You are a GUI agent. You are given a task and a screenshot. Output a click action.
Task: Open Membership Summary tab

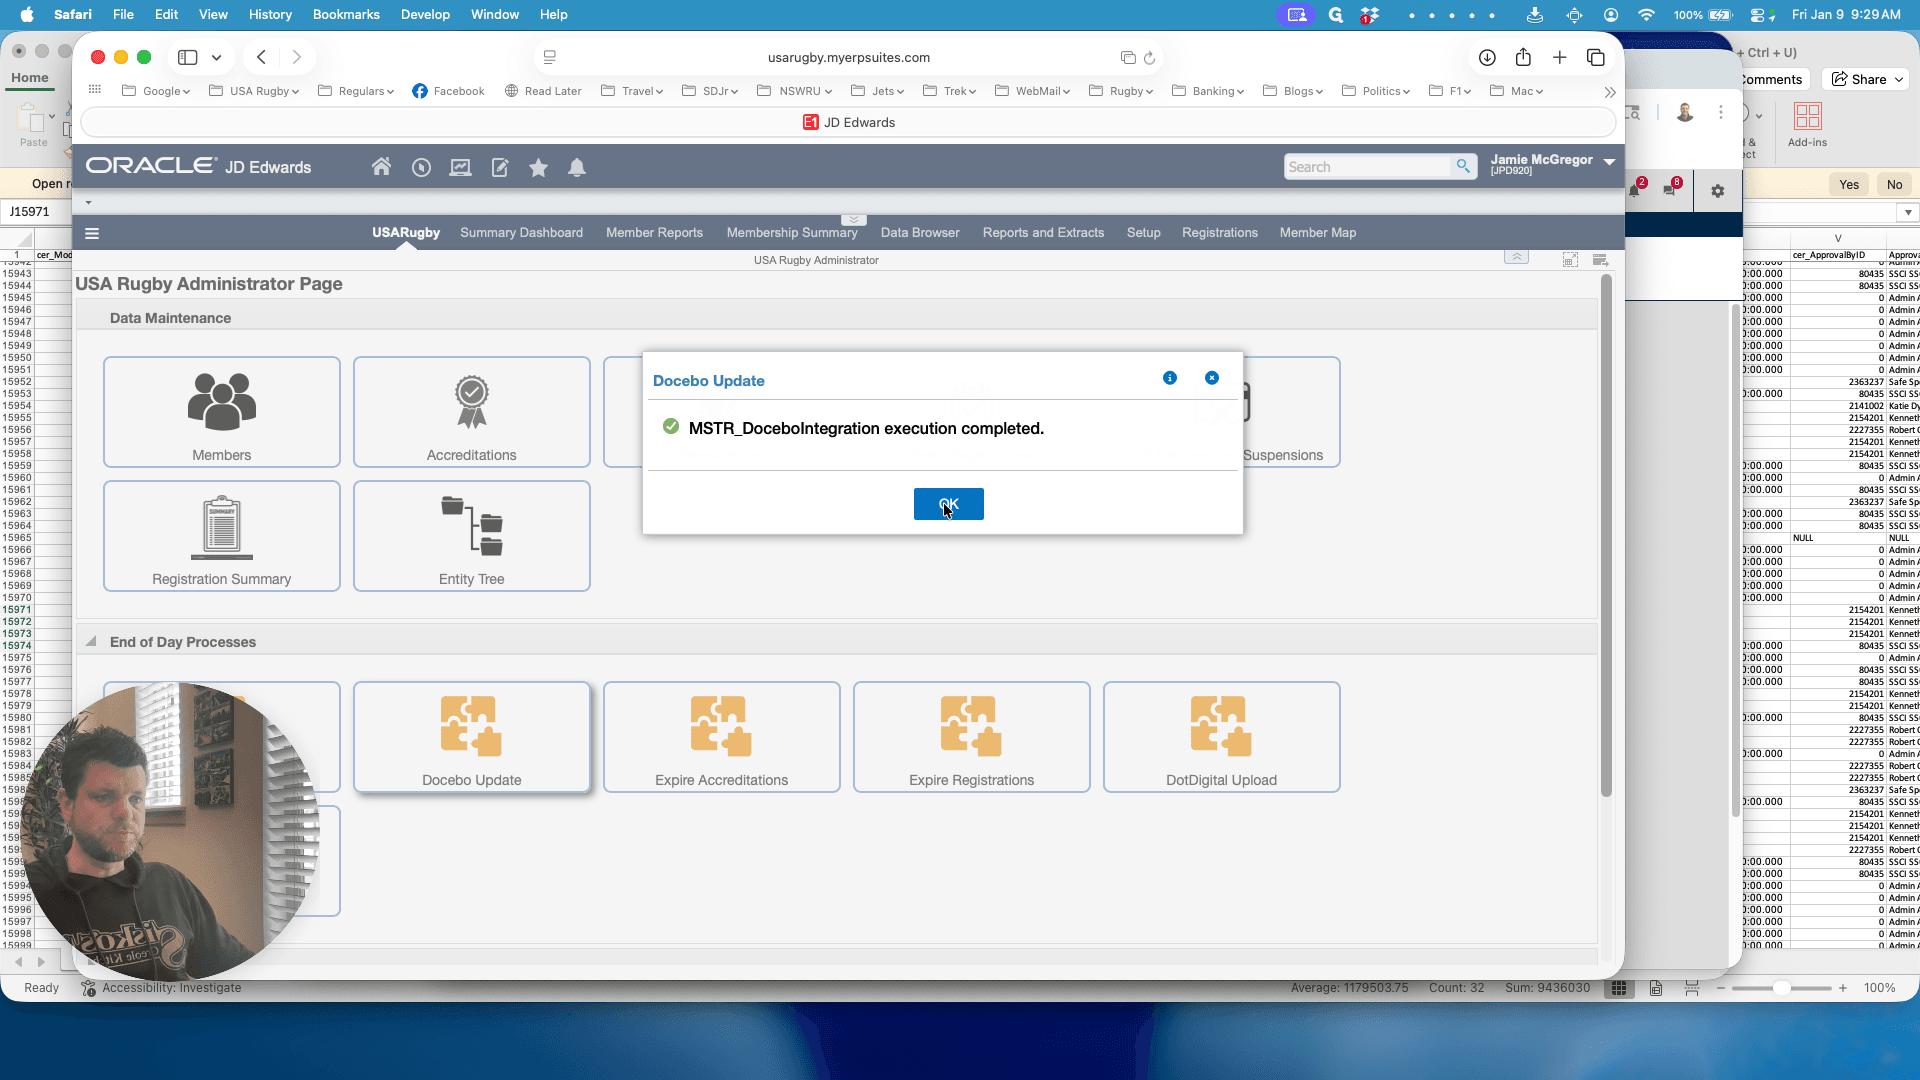(x=792, y=233)
